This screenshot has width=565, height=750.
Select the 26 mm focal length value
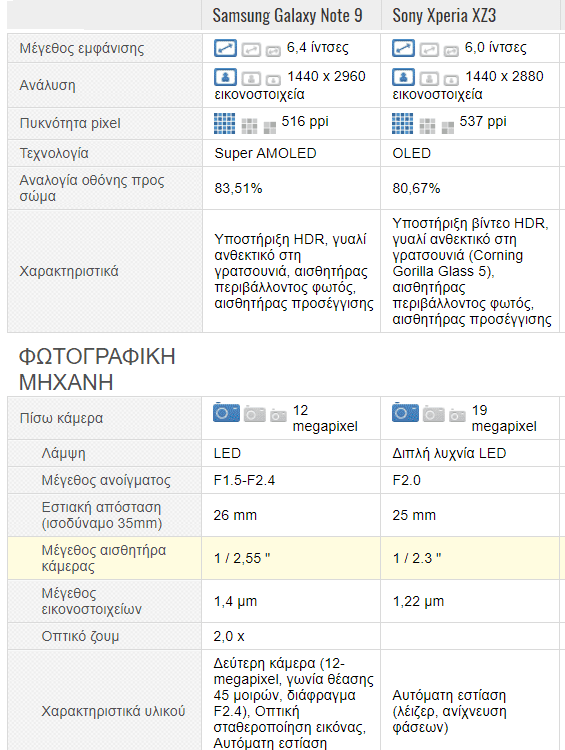pyautogui.click(x=235, y=515)
